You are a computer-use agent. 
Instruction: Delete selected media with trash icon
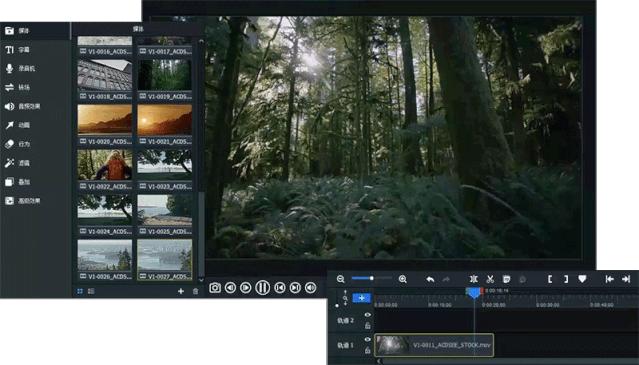(196, 291)
